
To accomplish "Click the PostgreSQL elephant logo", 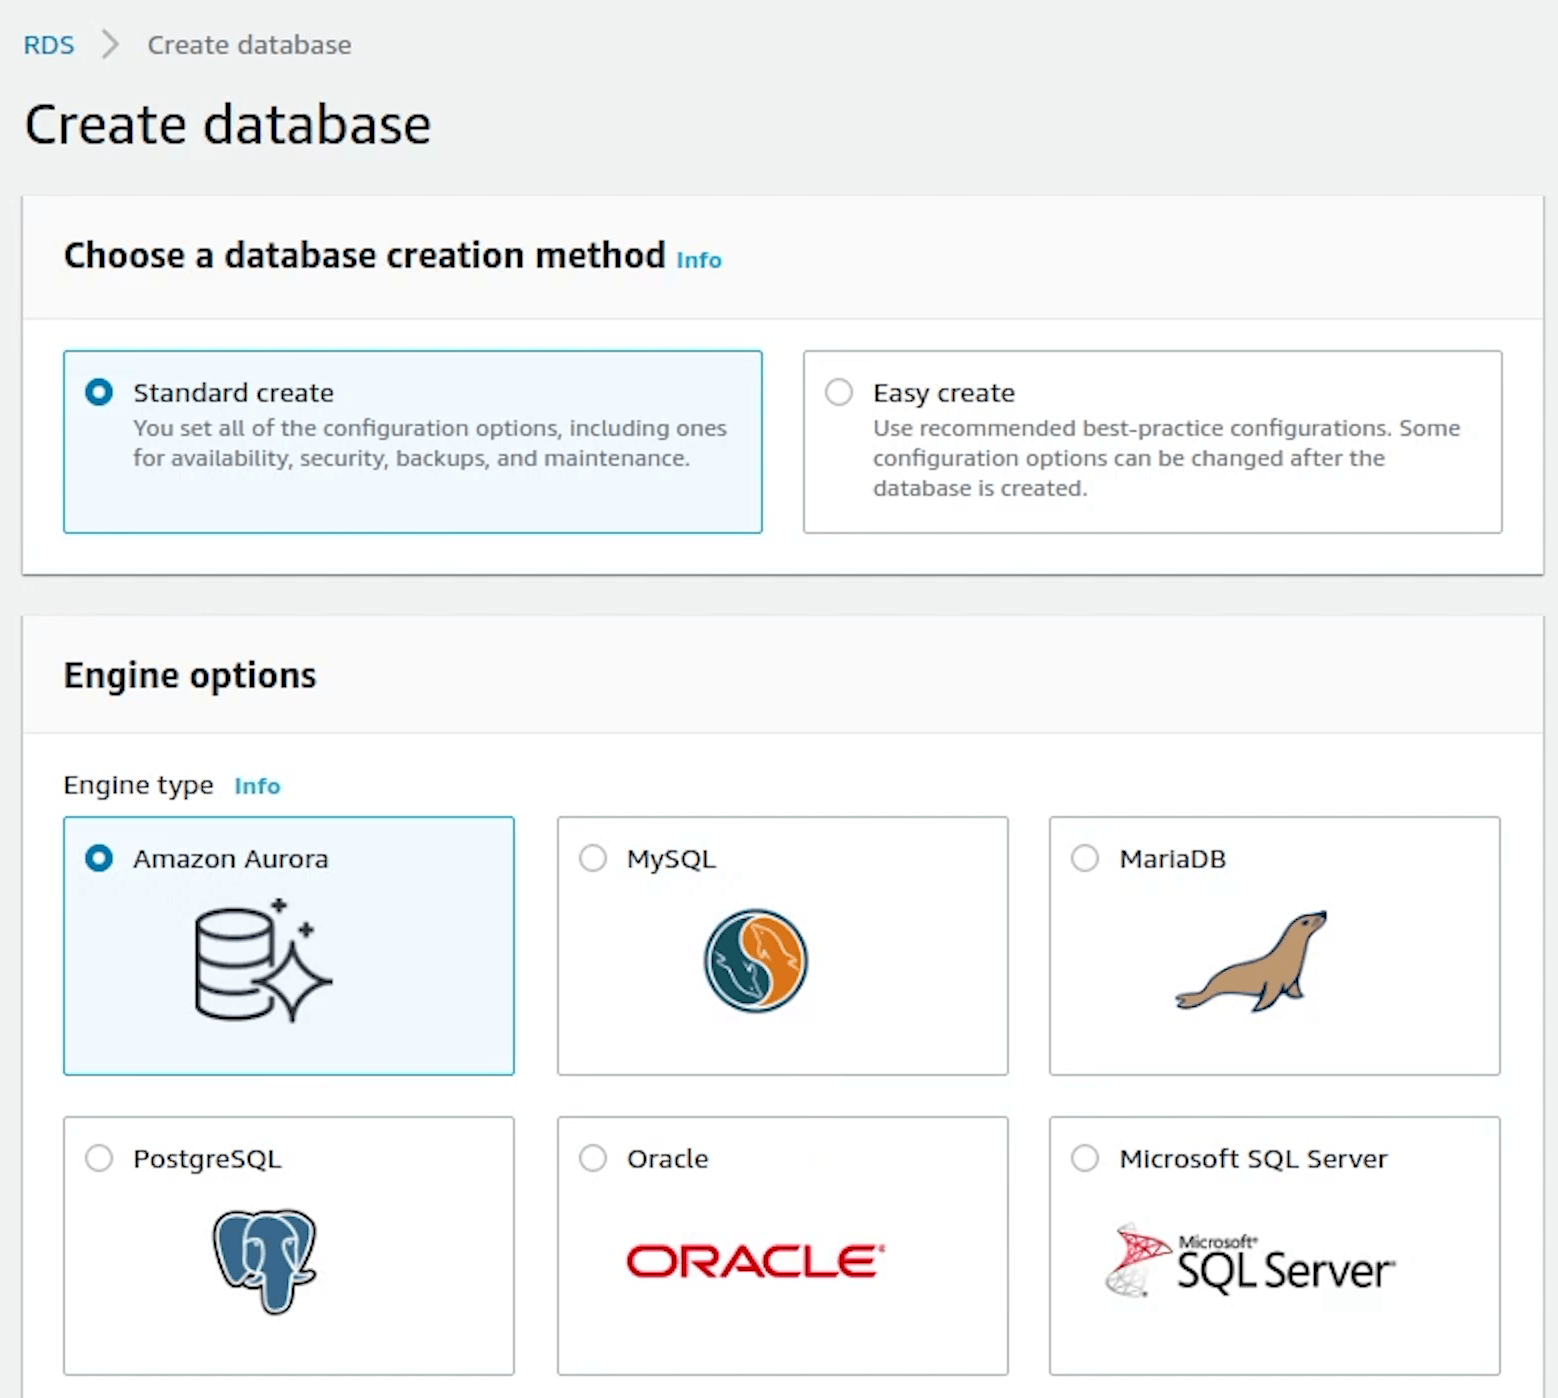I will [x=265, y=1260].
